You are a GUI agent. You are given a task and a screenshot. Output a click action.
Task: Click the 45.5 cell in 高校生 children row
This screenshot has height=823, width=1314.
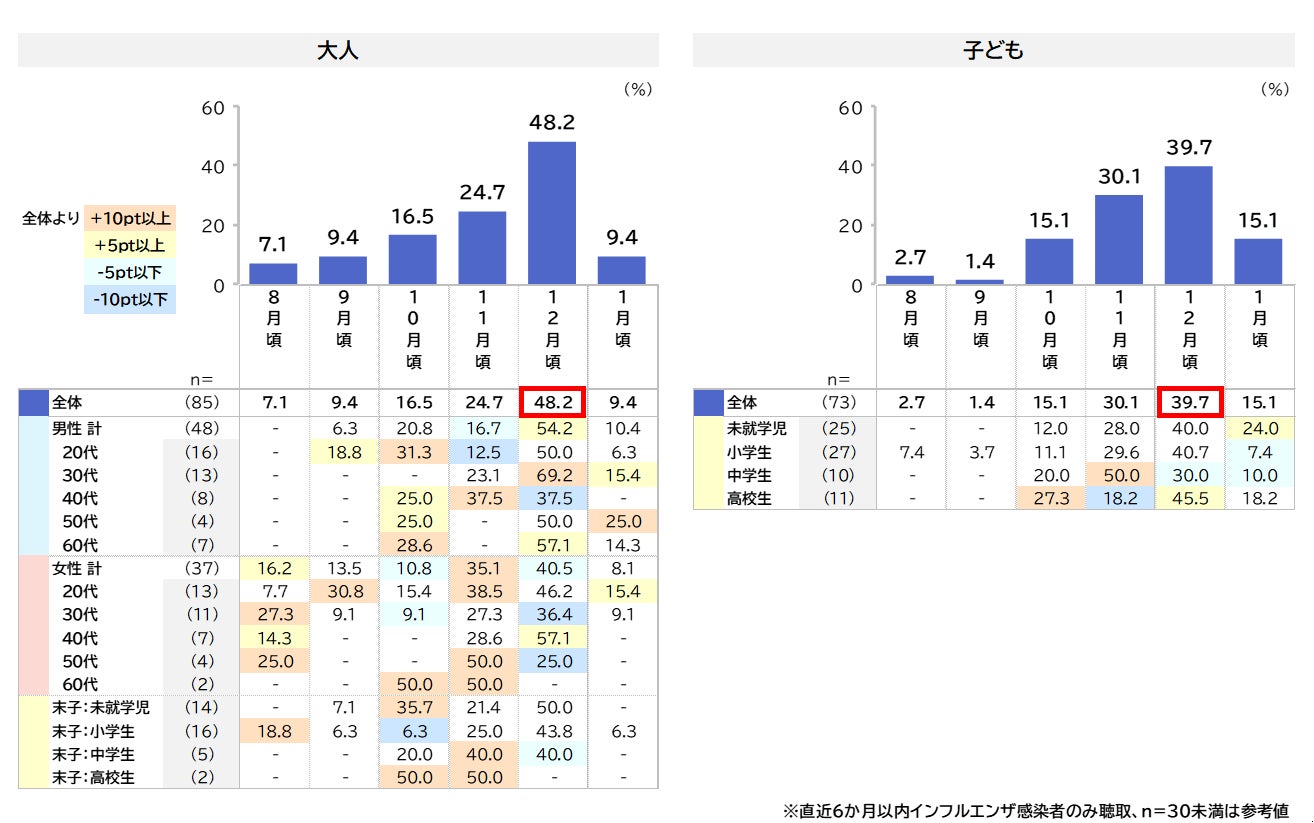click(x=1189, y=498)
